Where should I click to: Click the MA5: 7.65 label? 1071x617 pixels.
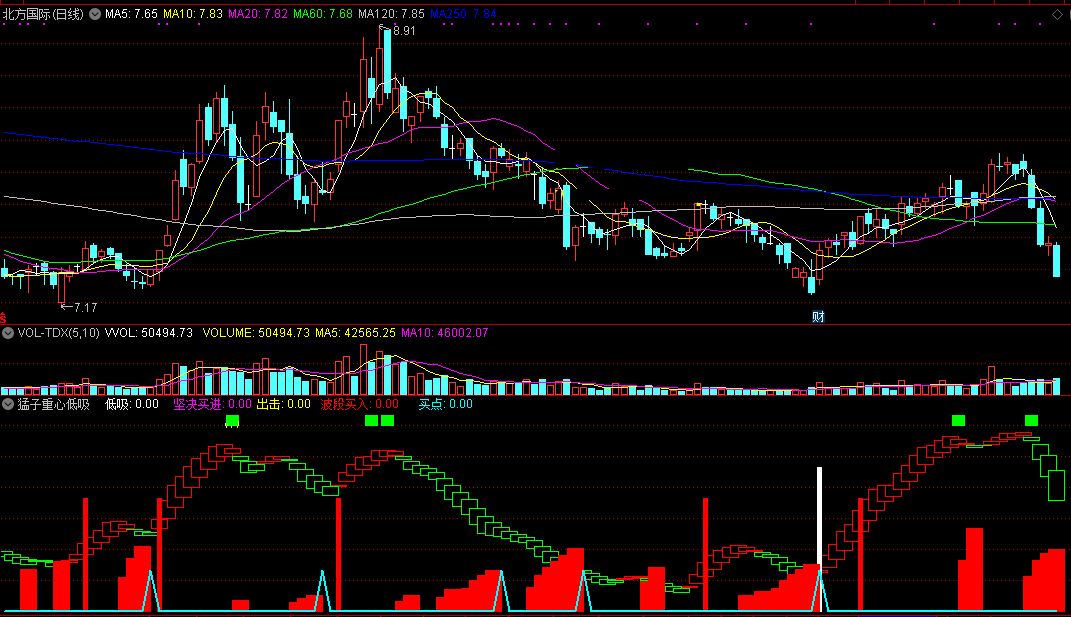[131, 14]
